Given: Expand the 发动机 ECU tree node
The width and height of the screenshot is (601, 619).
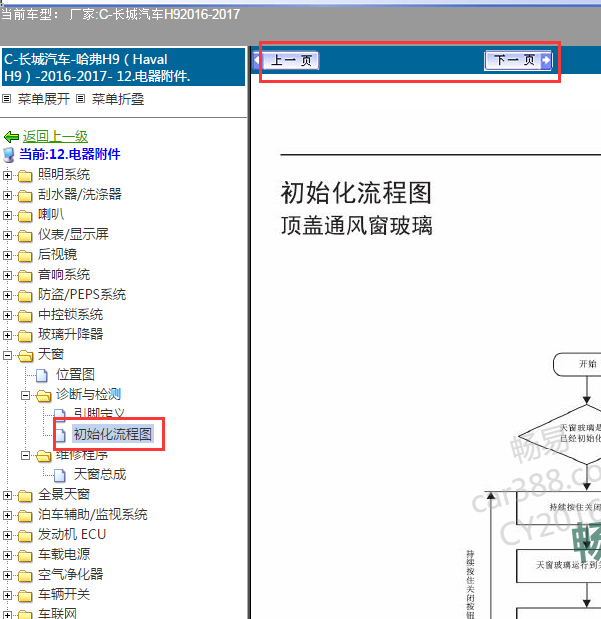Looking at the screenshot, I should pos(7,535).
